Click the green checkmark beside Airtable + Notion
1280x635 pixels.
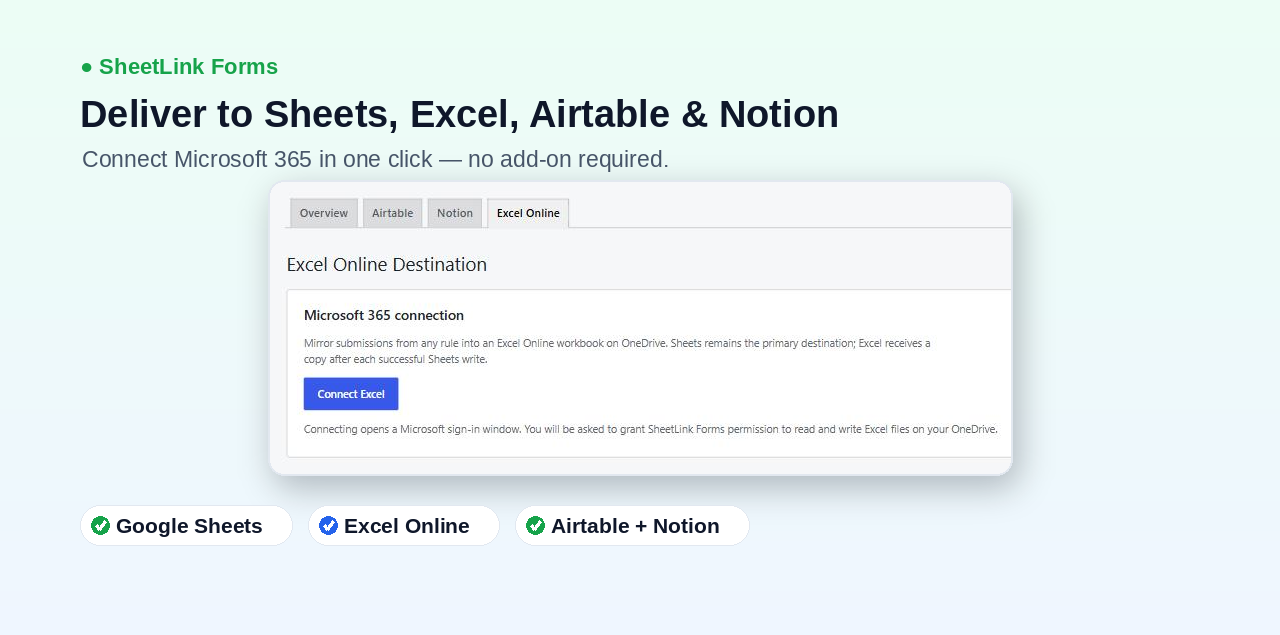[536, 526]
